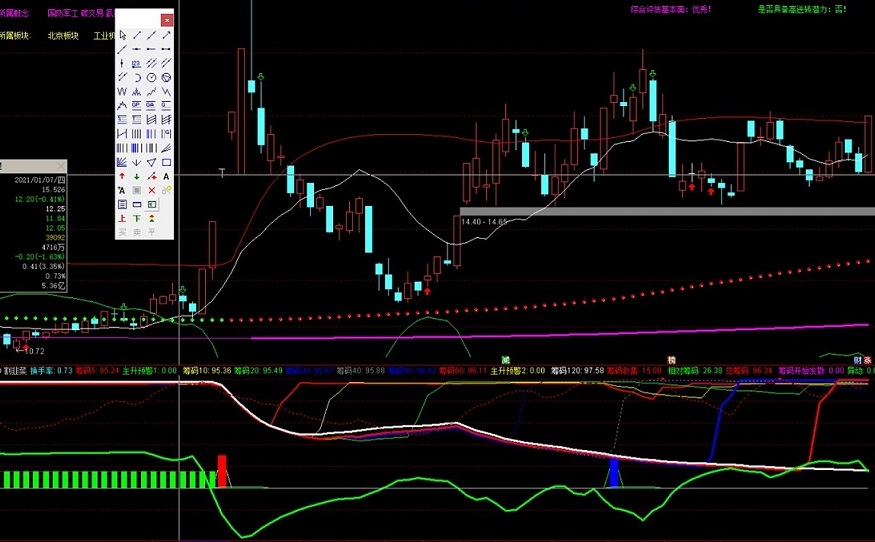This screenshot has height=542, width=875.
Task: Select the circle with clock hand tool
Action: (x=151, y=77)
